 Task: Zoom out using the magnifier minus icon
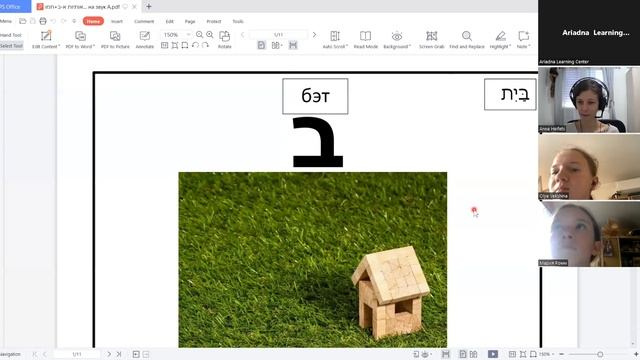(199, 35)
